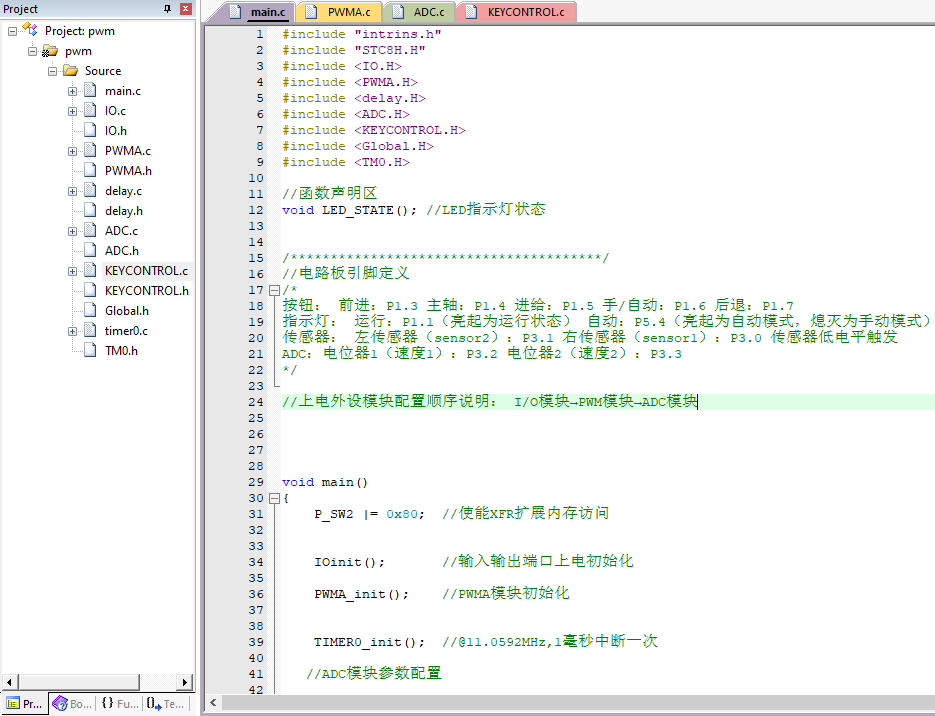Expand the delay.c file node

coord(72,191)
